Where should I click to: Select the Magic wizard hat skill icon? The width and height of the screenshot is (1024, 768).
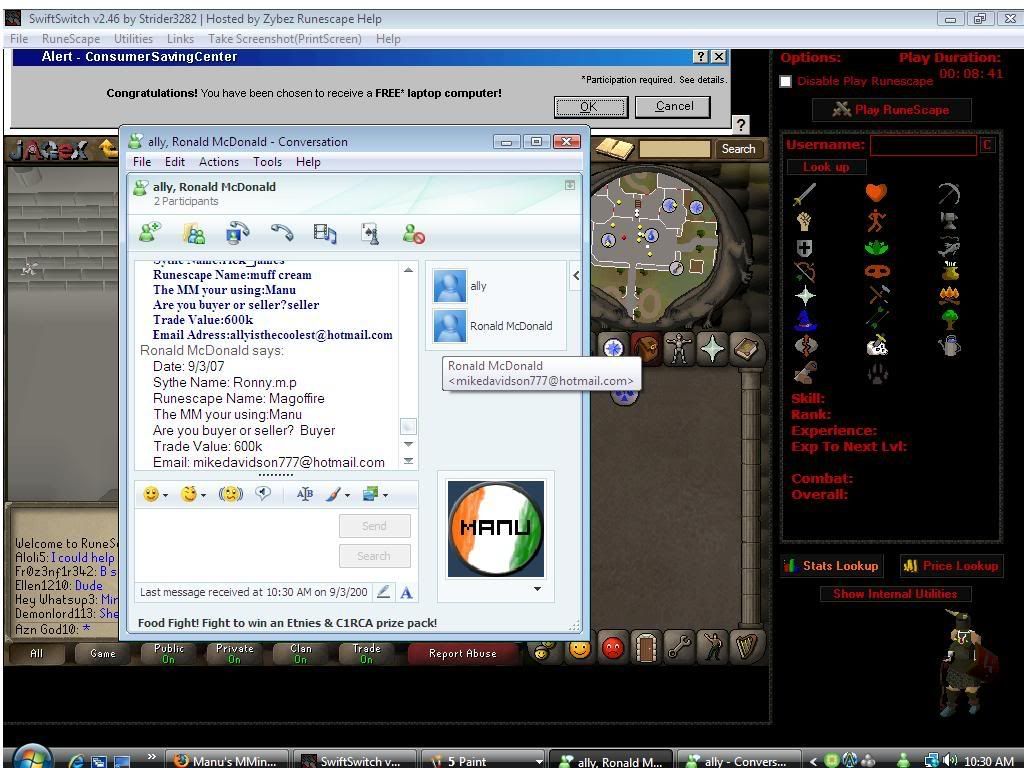pos(805,319)
